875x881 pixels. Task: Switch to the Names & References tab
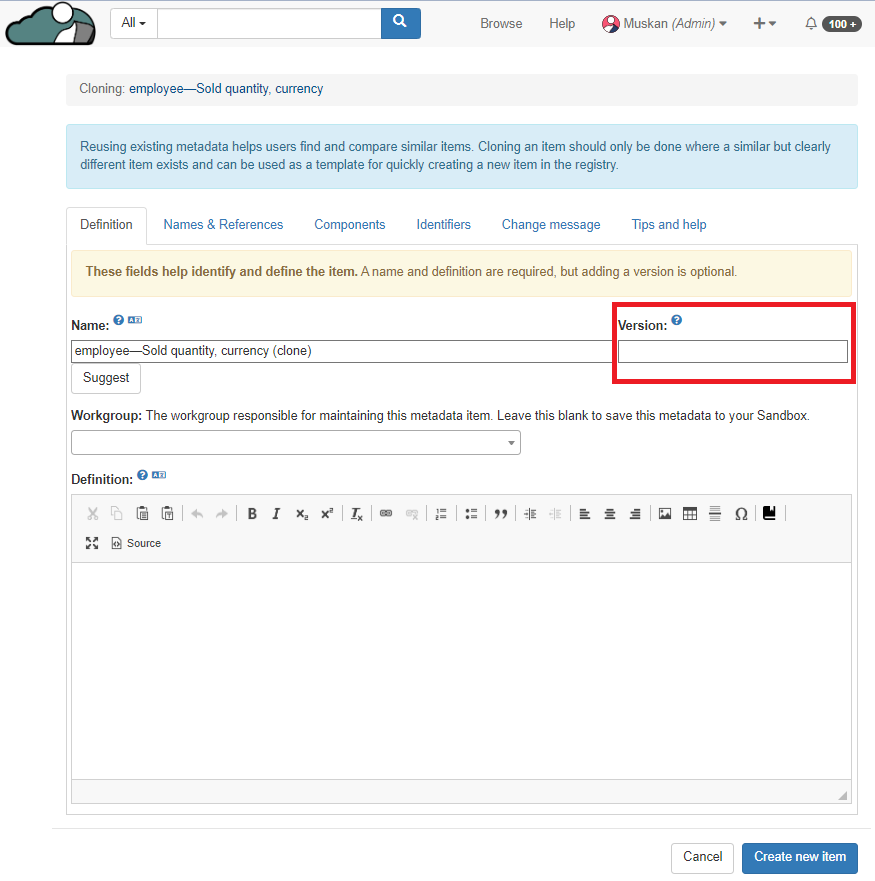(x=223, y=225)
